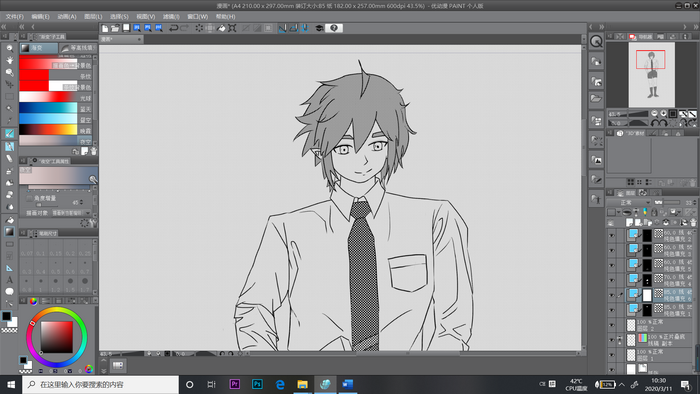Click the gradient preview bar in tool property
700x394 pixels.
[58, 175]
